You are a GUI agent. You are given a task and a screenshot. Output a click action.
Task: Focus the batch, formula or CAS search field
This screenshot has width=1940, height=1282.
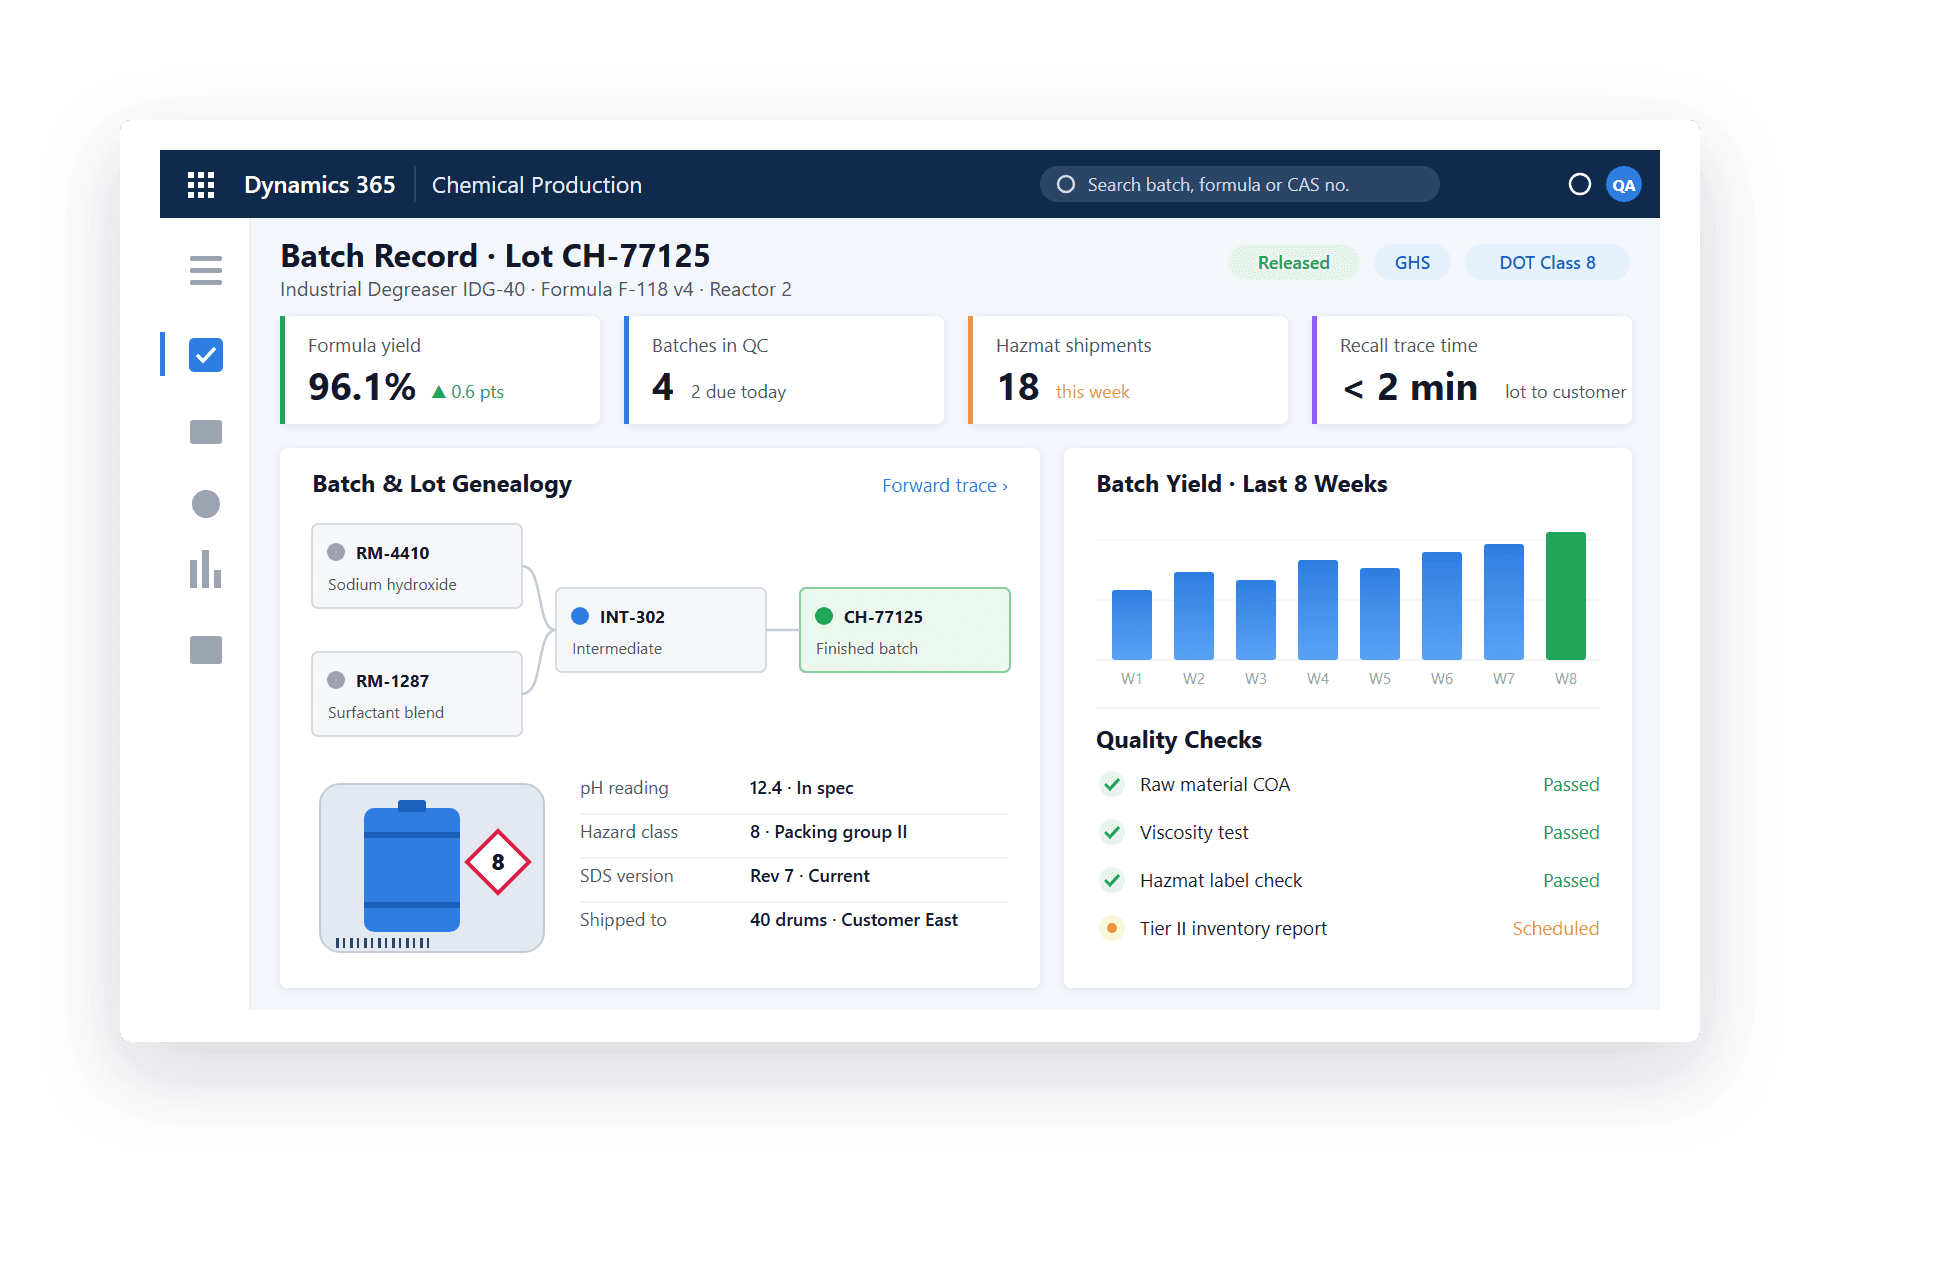1240,184
